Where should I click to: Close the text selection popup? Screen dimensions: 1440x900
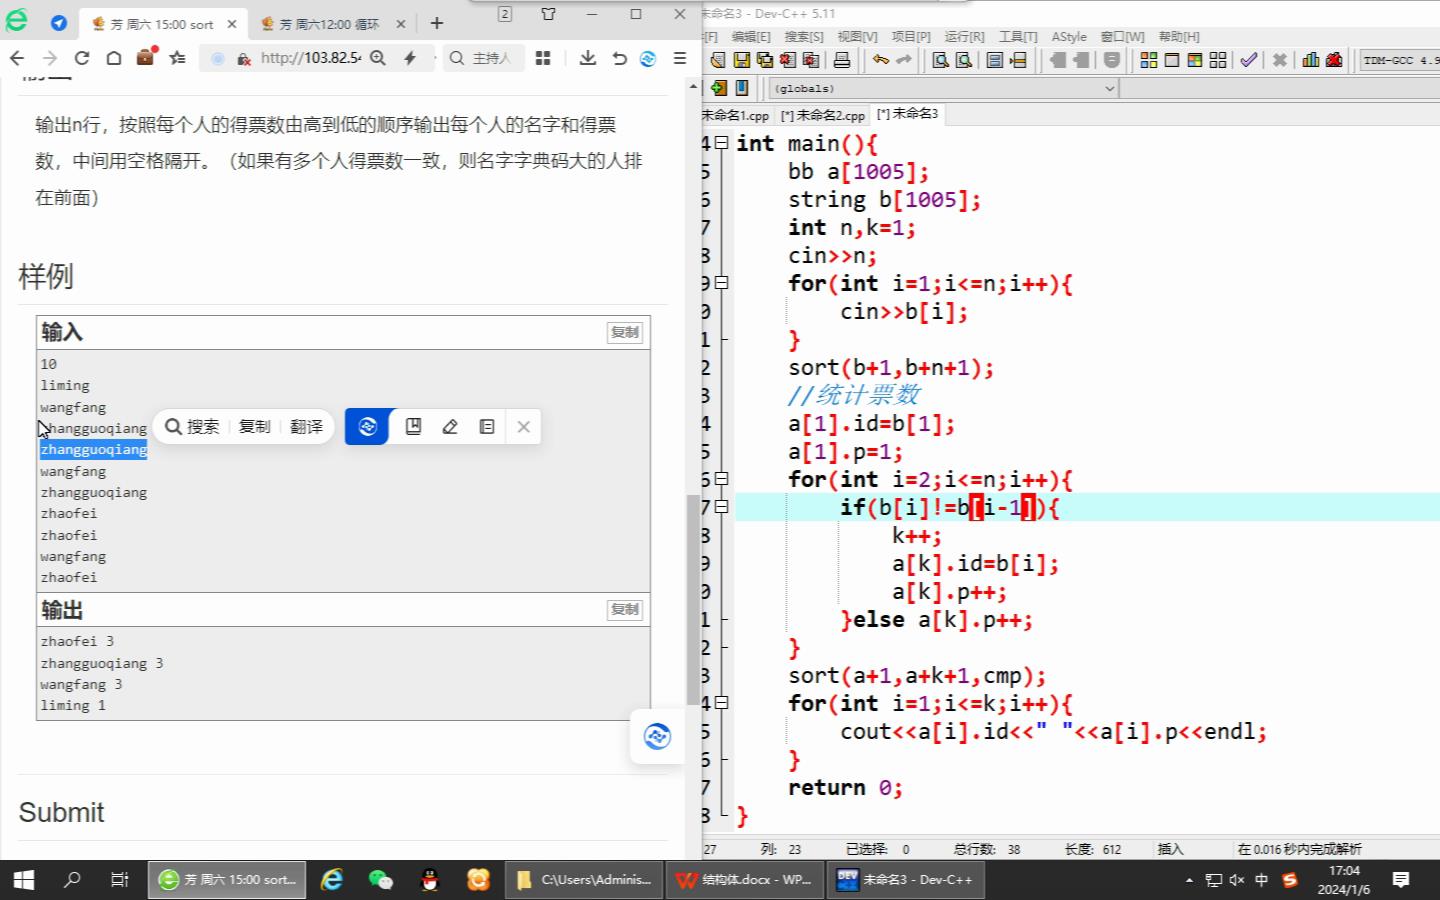(523, 427)
